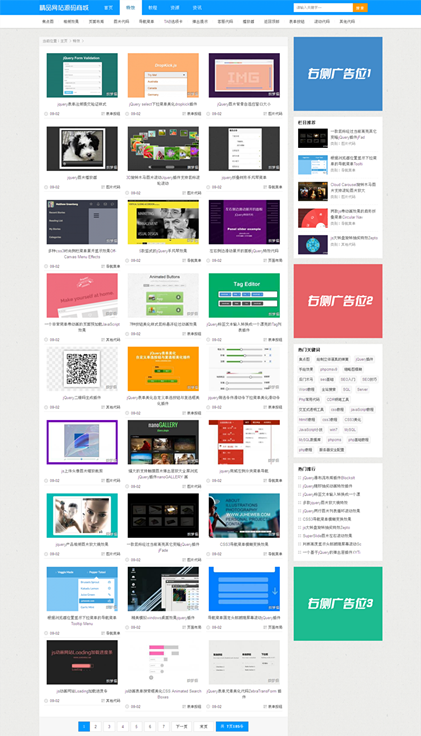This screenshot has width=421, height=736.
Task: Open the js Loading progress bar thumbnail
Action: pos(82,662)
